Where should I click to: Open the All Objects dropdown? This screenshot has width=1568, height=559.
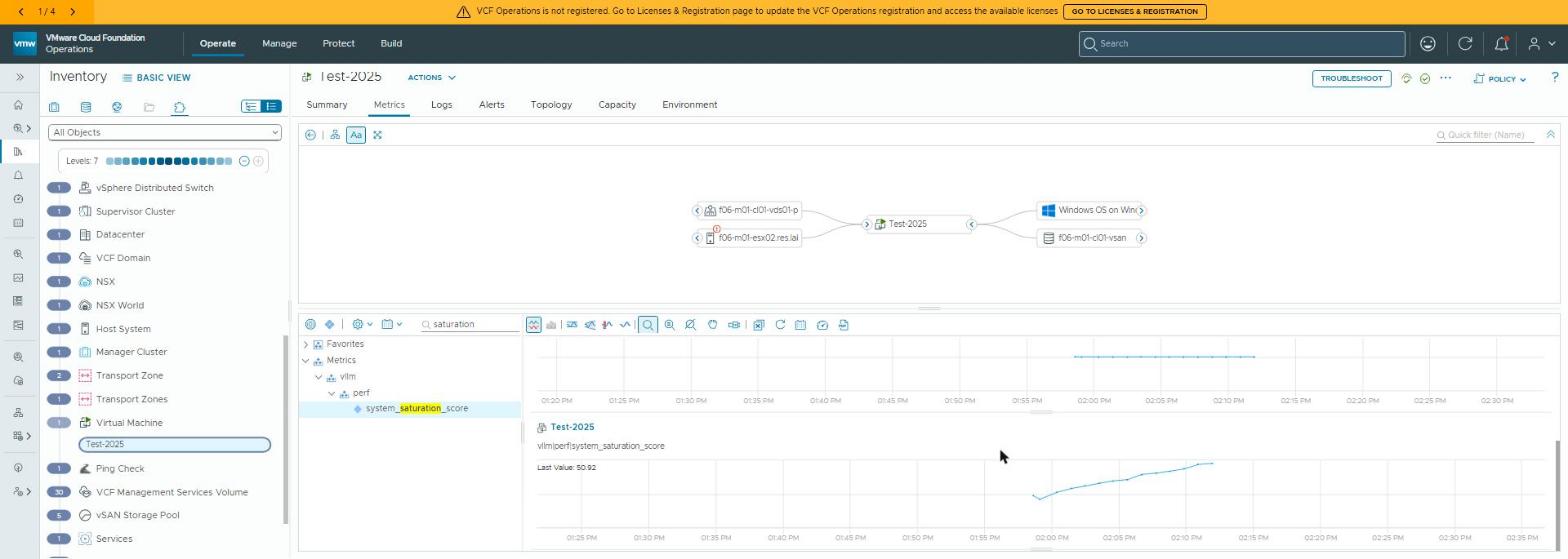coord(165,132)
